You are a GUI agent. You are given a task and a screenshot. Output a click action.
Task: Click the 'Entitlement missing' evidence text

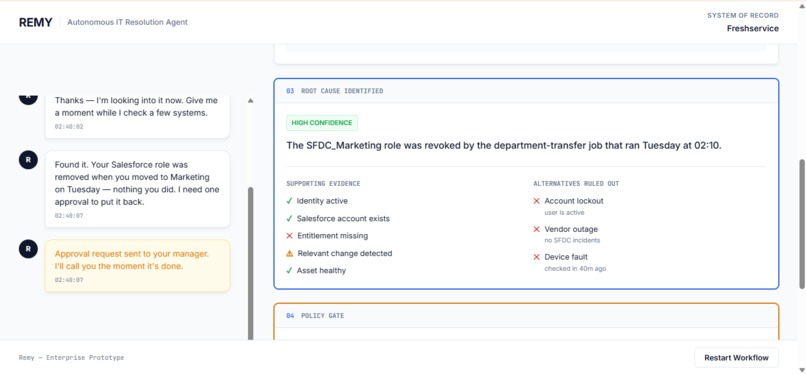pos(333,236)
